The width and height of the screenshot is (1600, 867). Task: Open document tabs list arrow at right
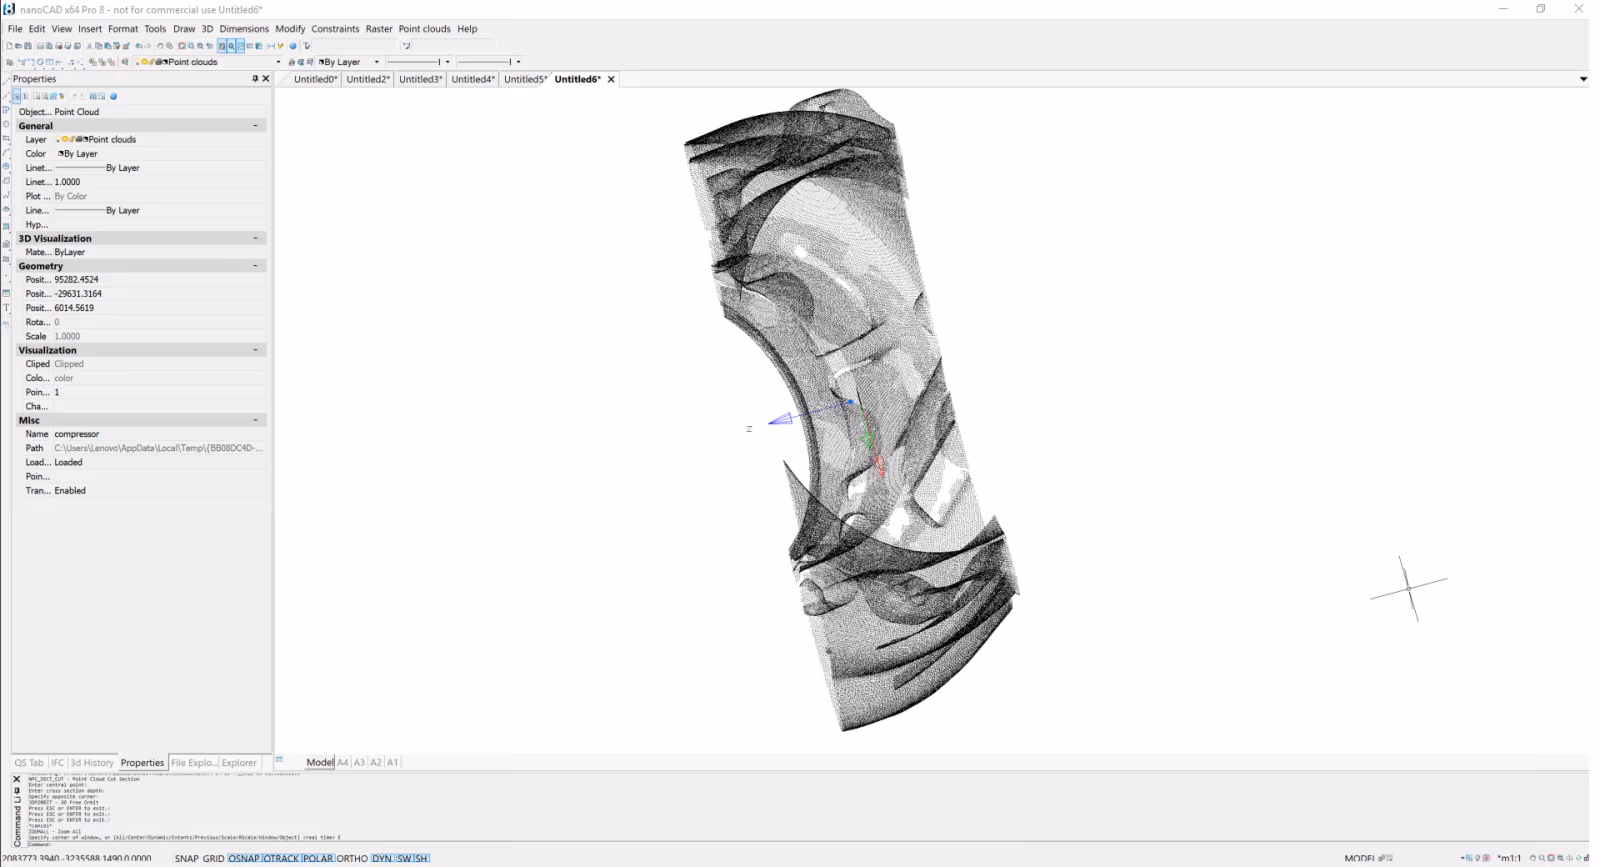[x=1583, y=79]
